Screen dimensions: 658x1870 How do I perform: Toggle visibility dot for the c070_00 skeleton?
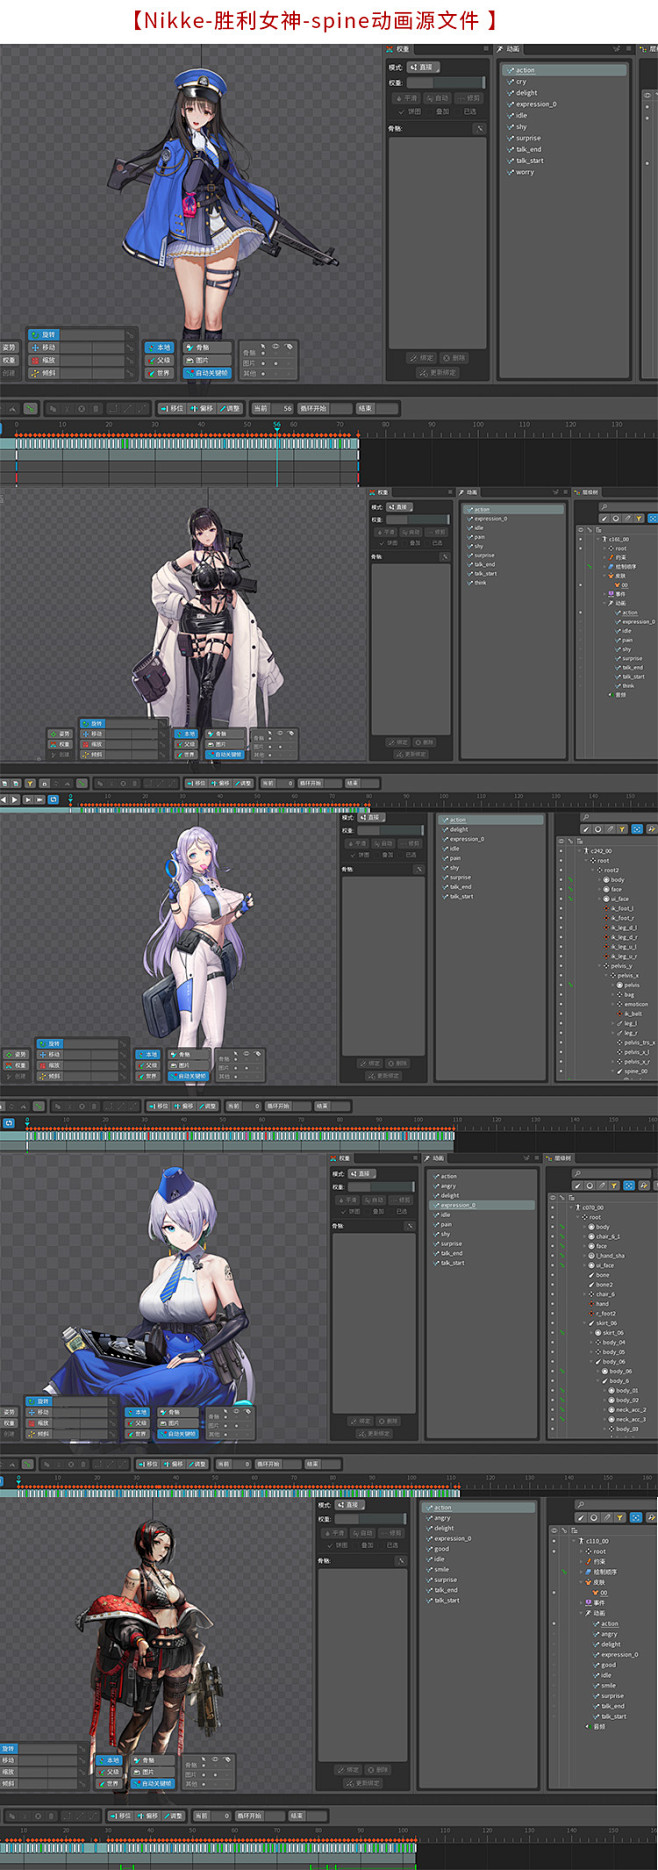point(554,1207)
